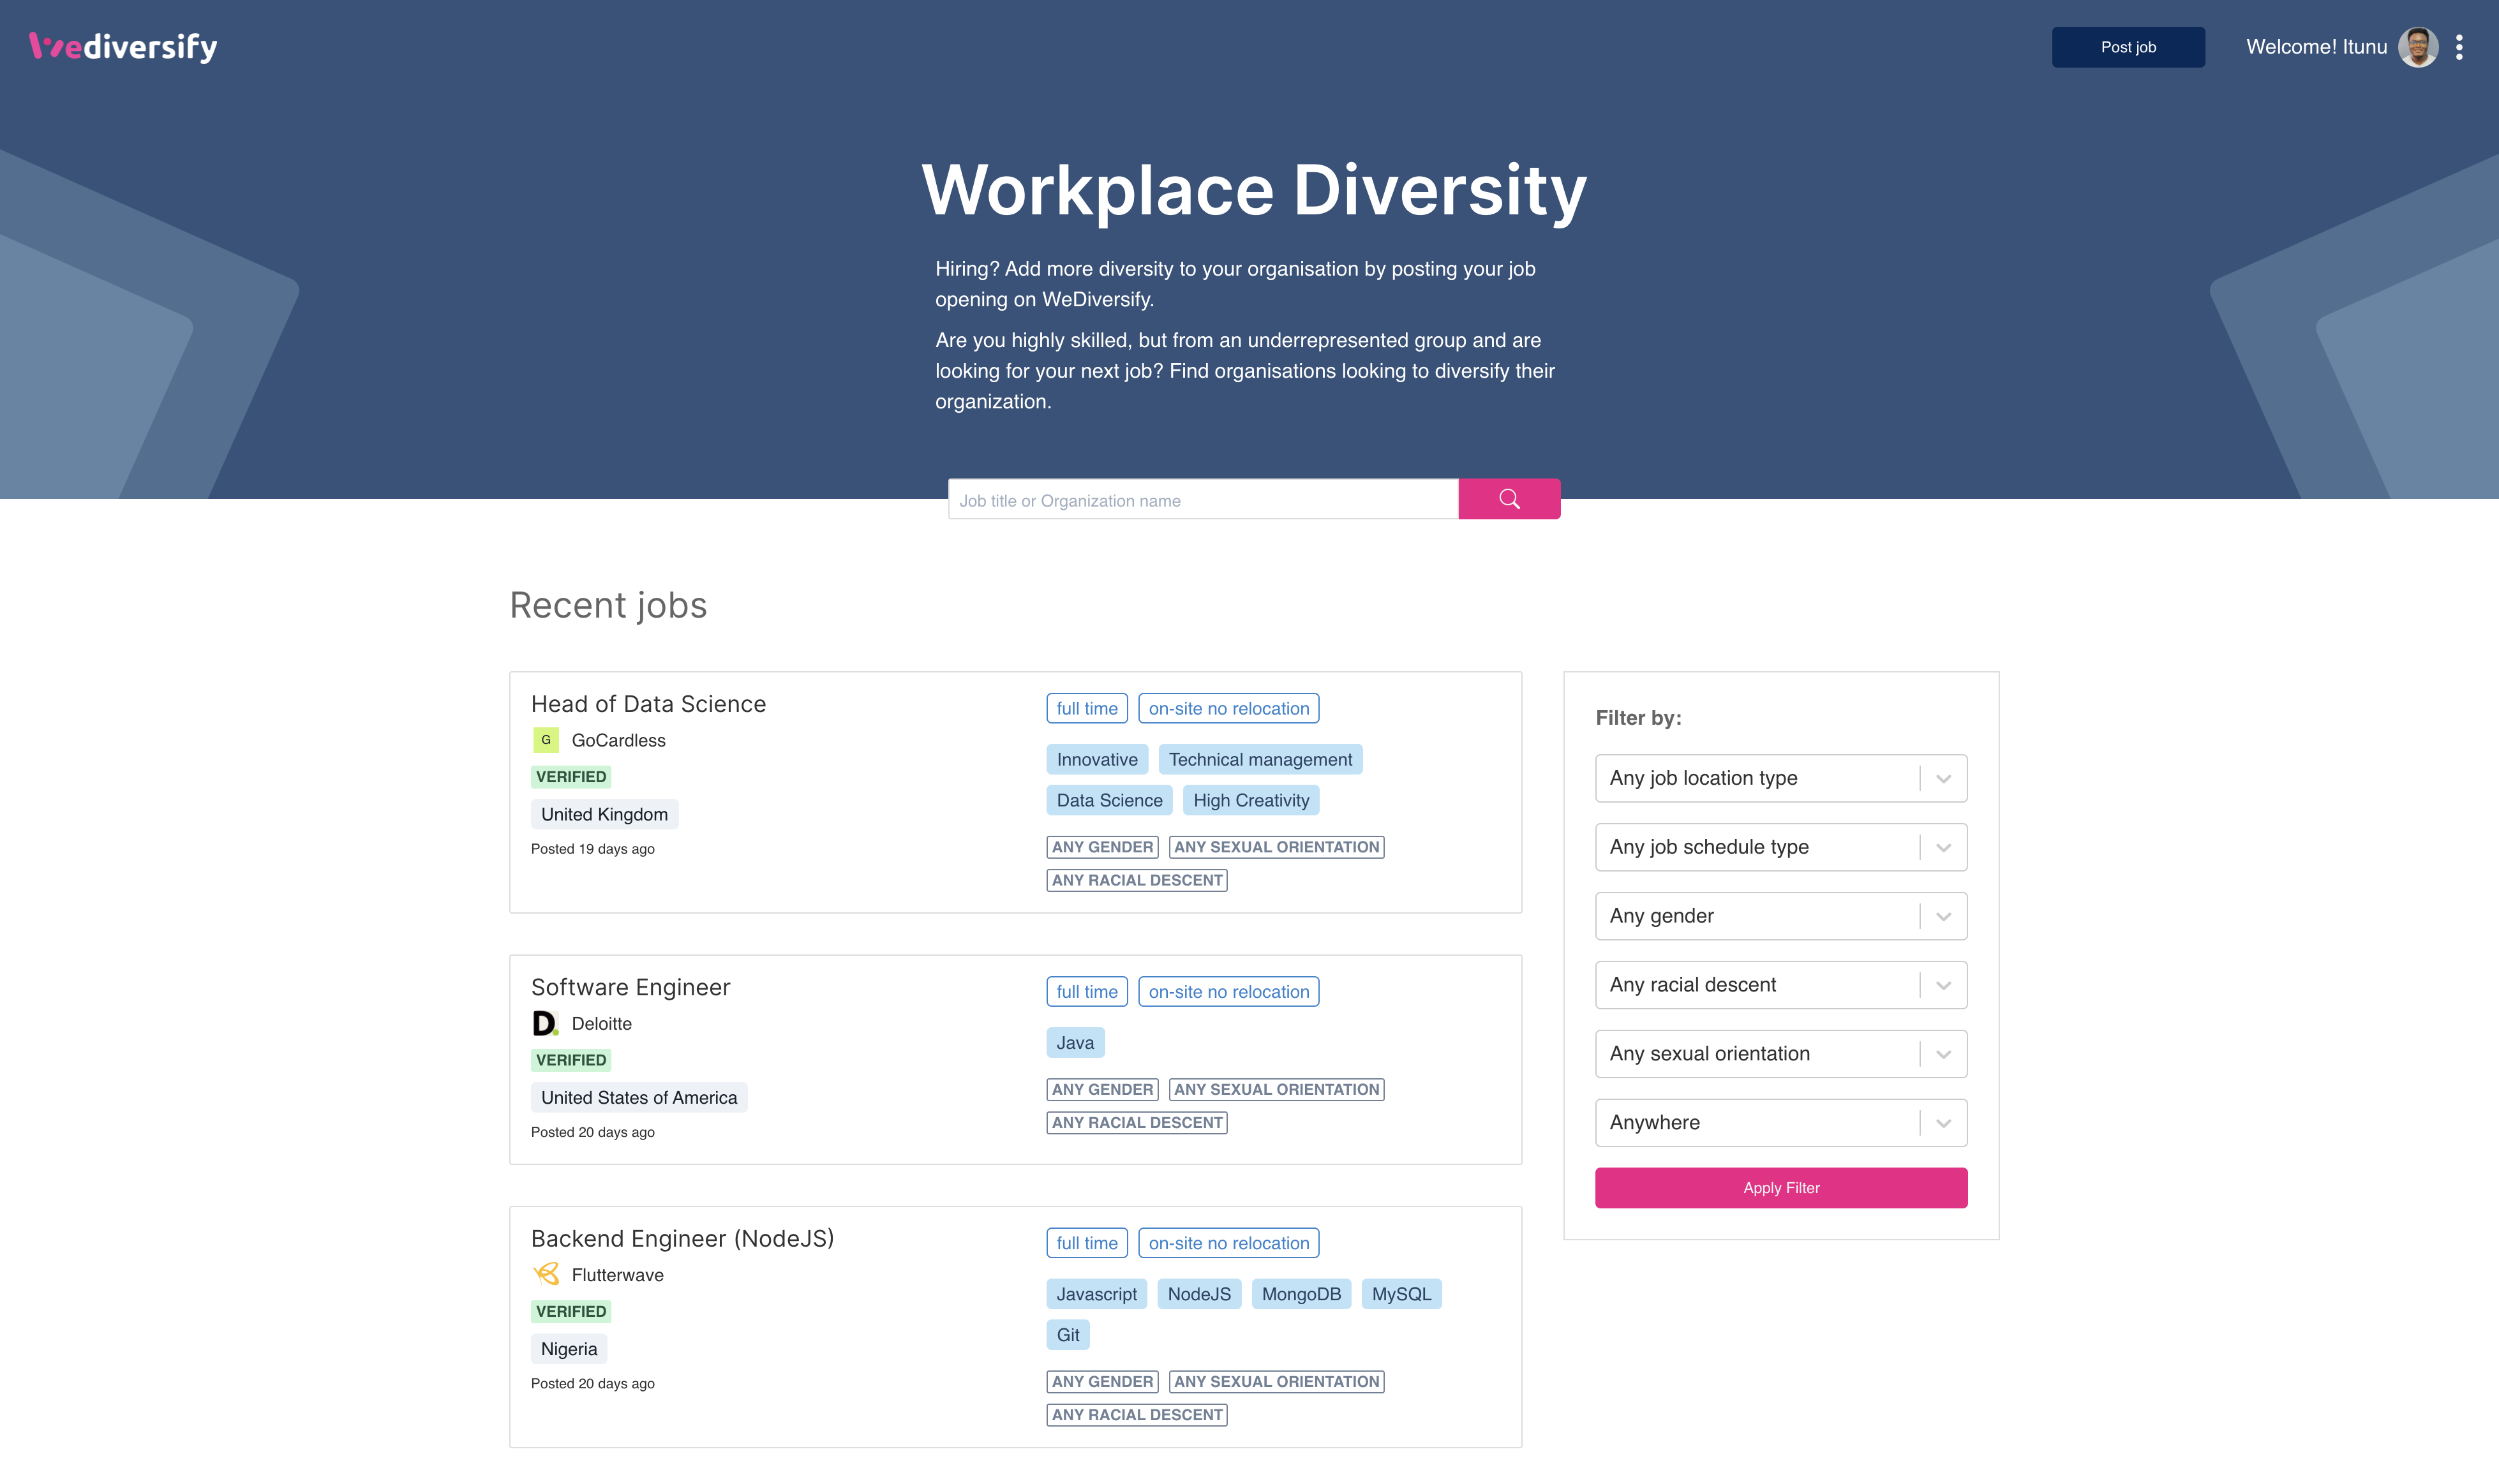Open the Backend Engineer (NodeJS) job listing

tap(682, 1238)
